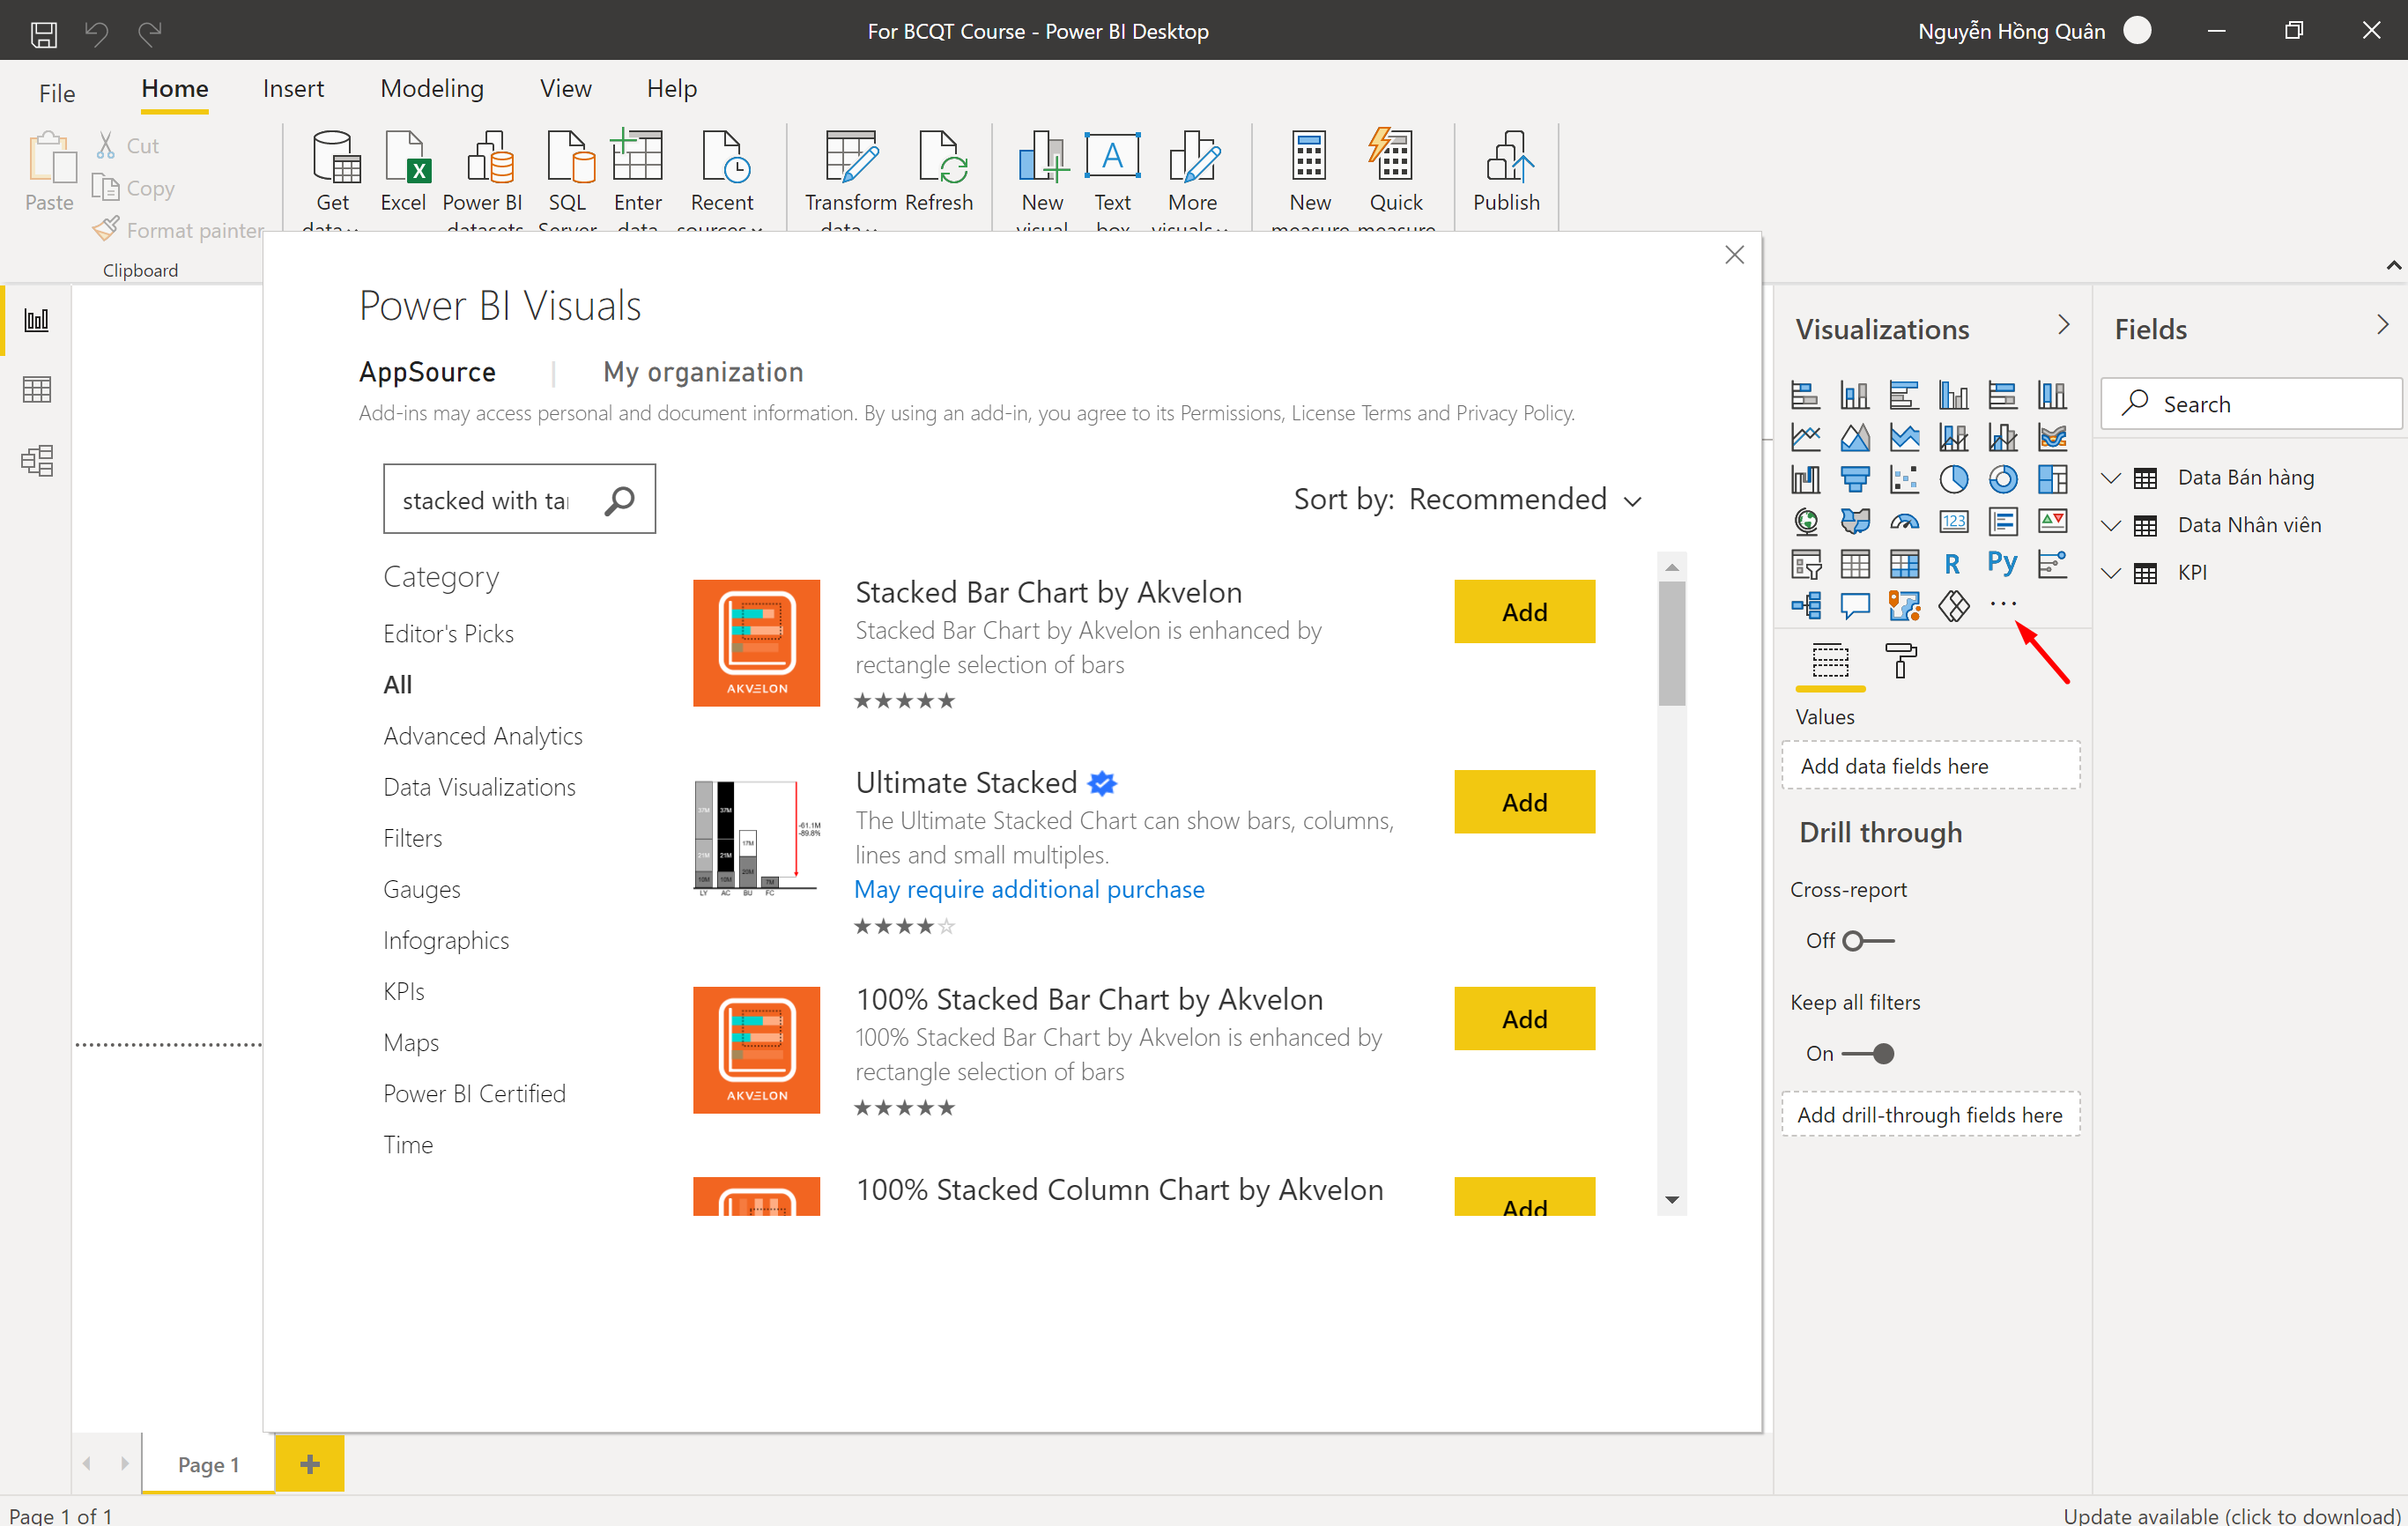Image resolution: width=2408 pixels, height=1526 pixels.
Task: Select the card (123) visual
Action: click(x=1953, y=521)
